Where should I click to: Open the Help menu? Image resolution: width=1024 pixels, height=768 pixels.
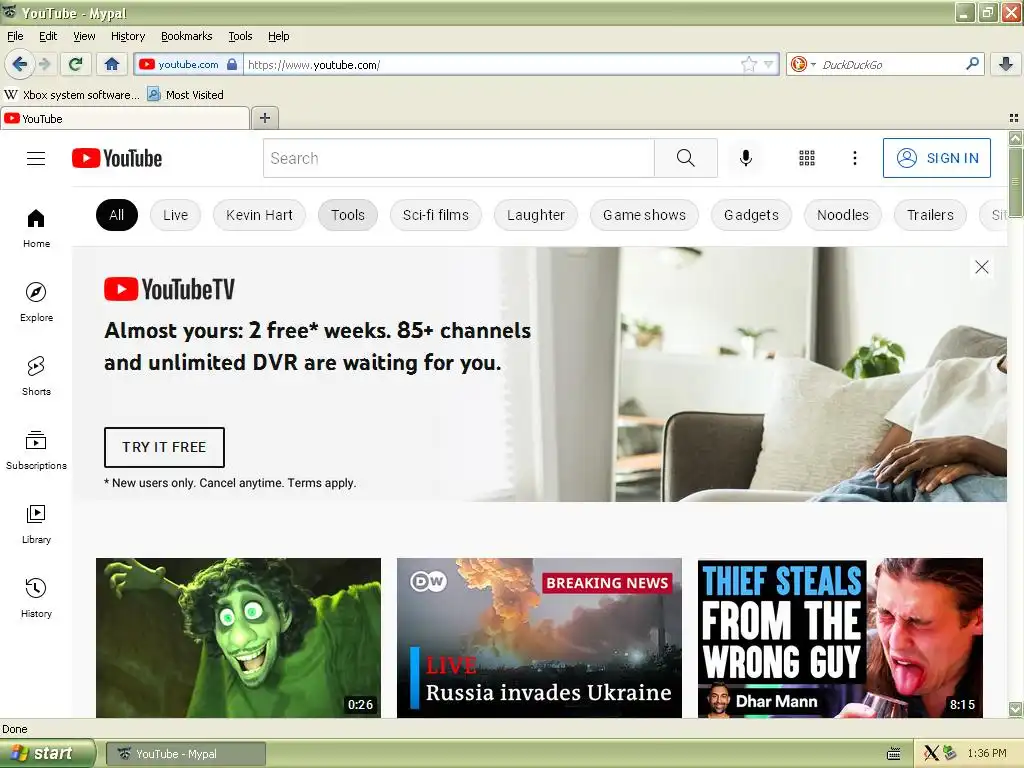(279, 36)
